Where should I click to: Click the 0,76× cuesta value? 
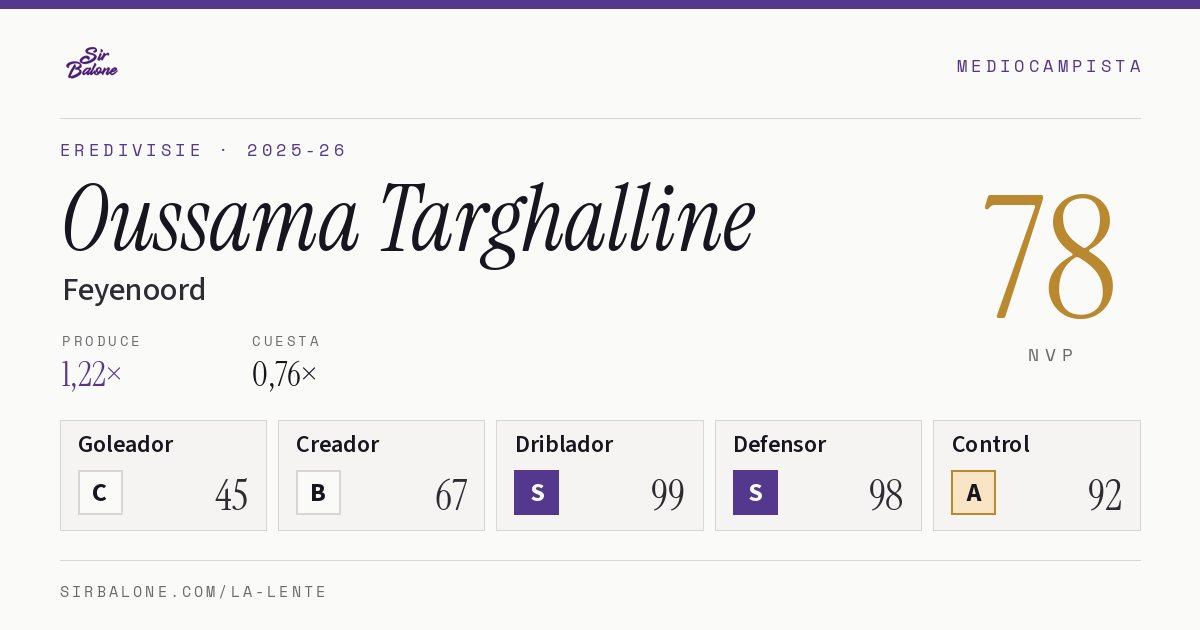click(285, 374)
